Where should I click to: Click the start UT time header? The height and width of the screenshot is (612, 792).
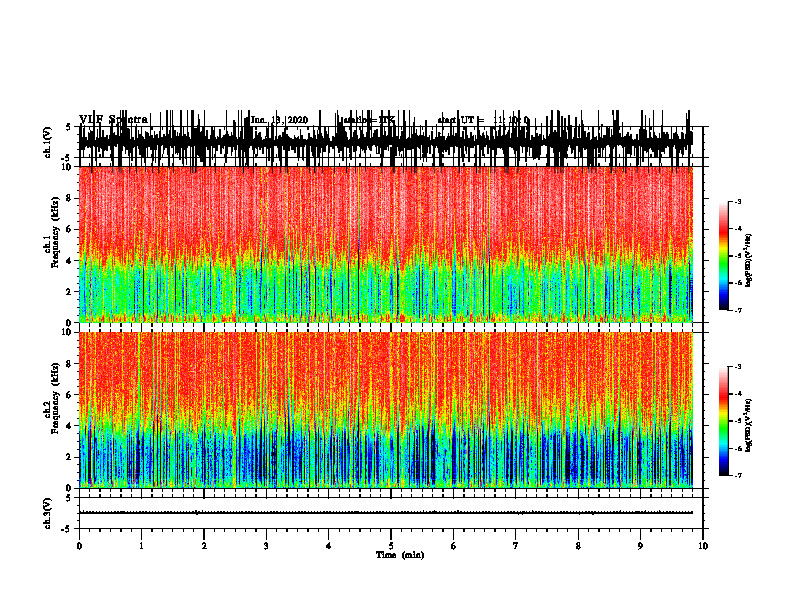483,120
